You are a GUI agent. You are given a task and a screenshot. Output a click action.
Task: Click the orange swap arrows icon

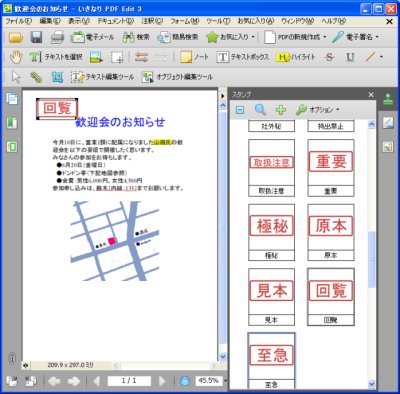141,57
